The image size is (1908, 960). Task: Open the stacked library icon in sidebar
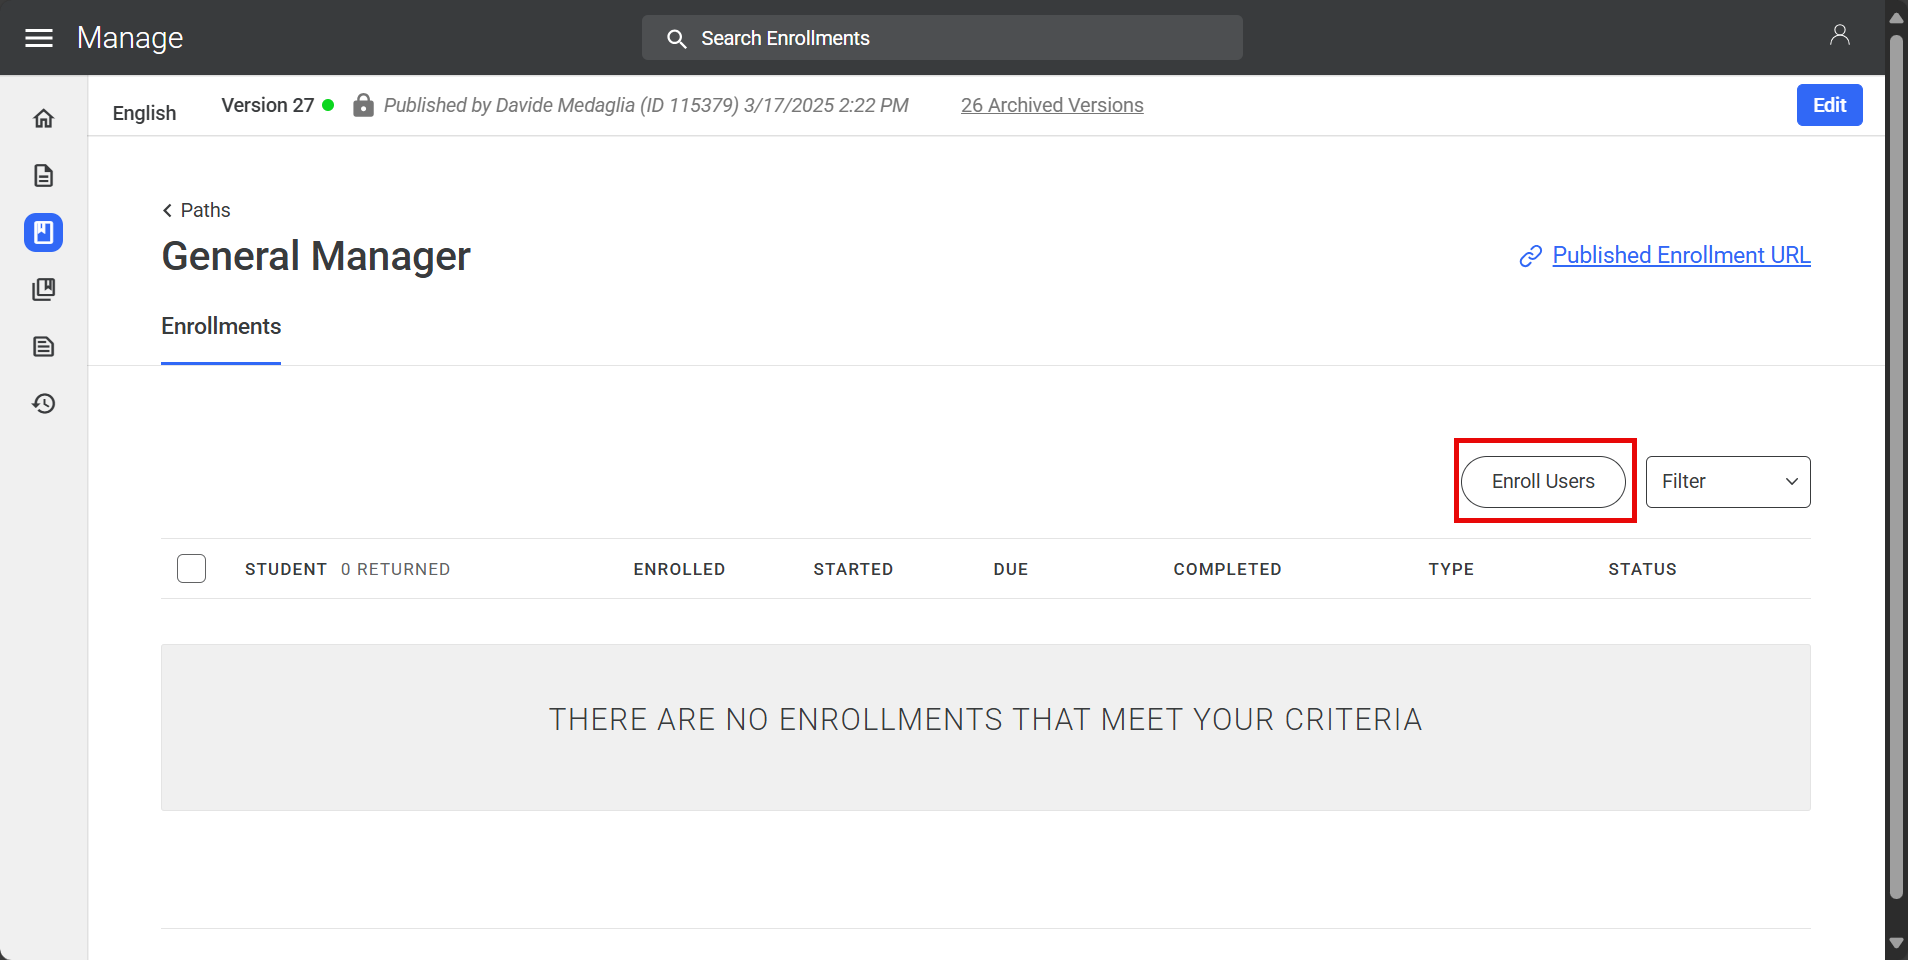coord(43,289)
